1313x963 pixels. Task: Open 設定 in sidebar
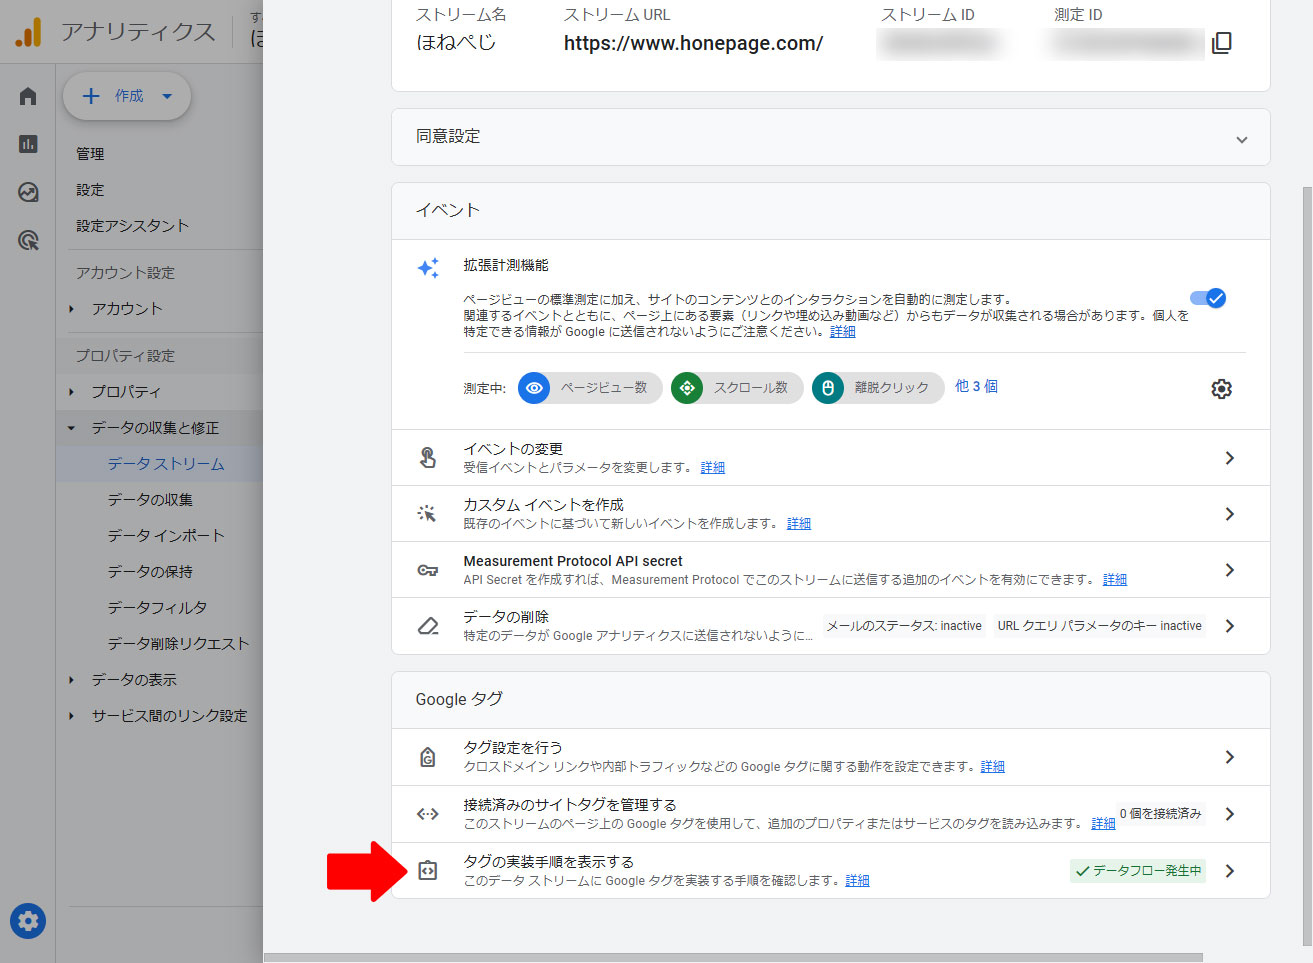coord(90,190)
